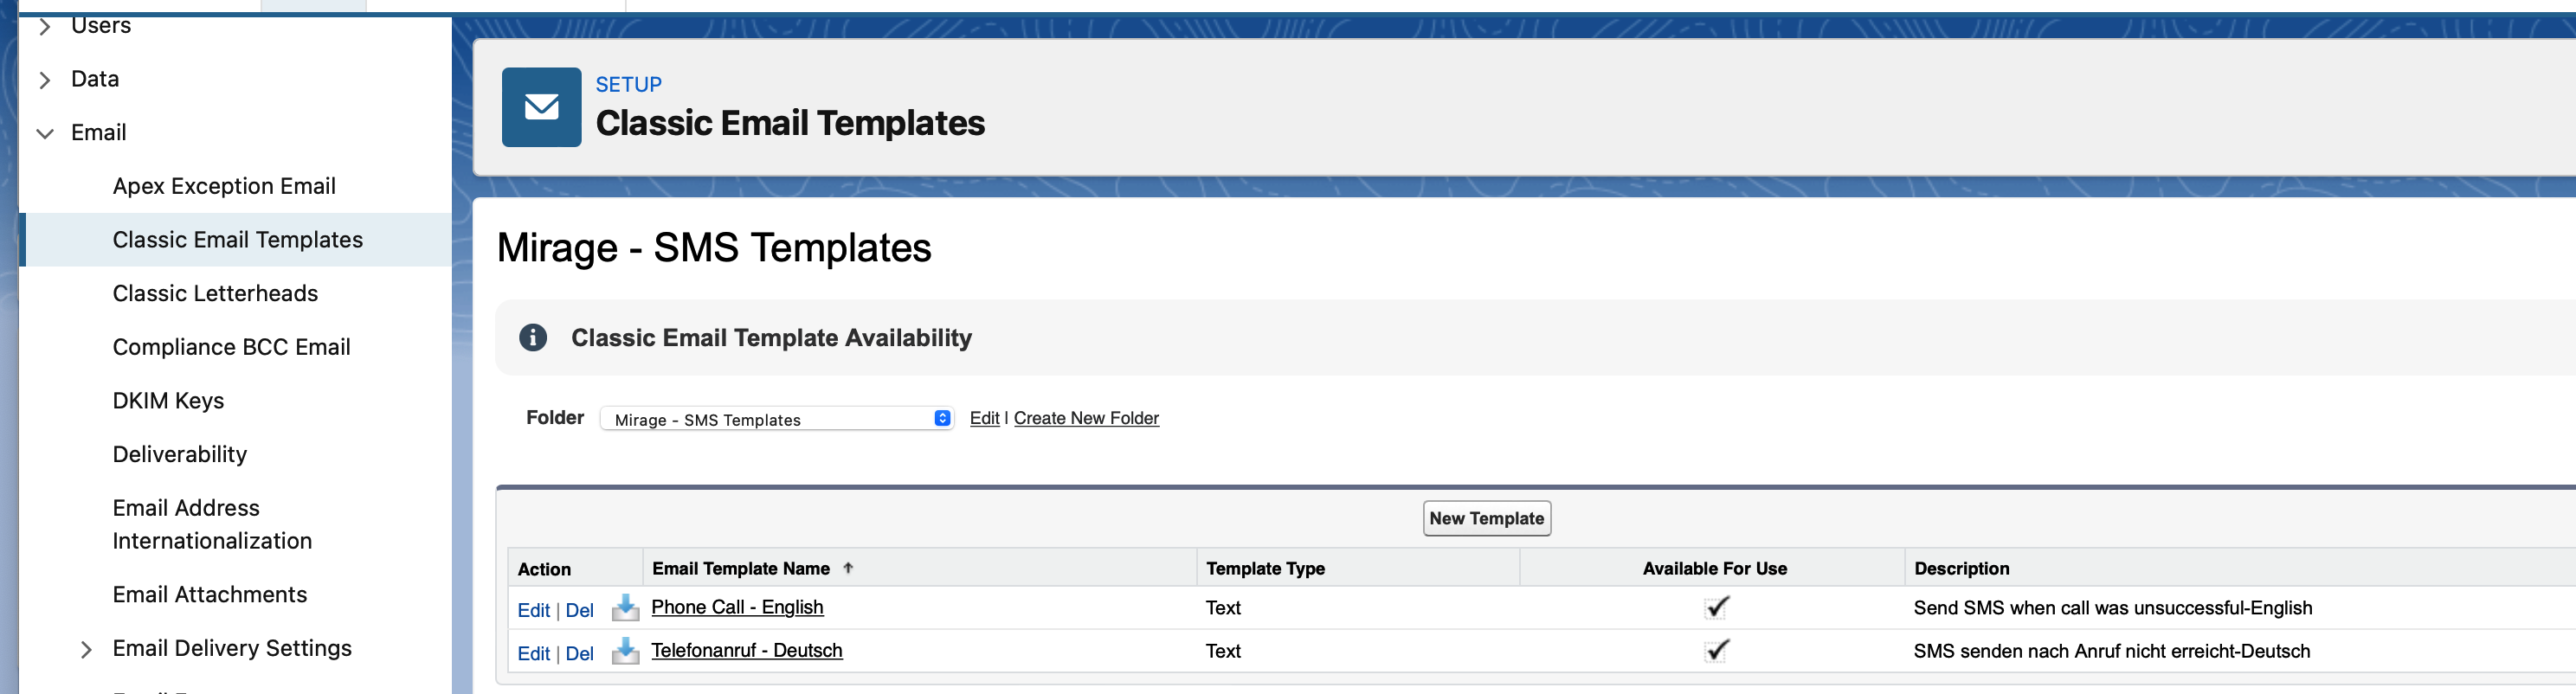Click the SETUP breadcrumb label

(628, 85)
